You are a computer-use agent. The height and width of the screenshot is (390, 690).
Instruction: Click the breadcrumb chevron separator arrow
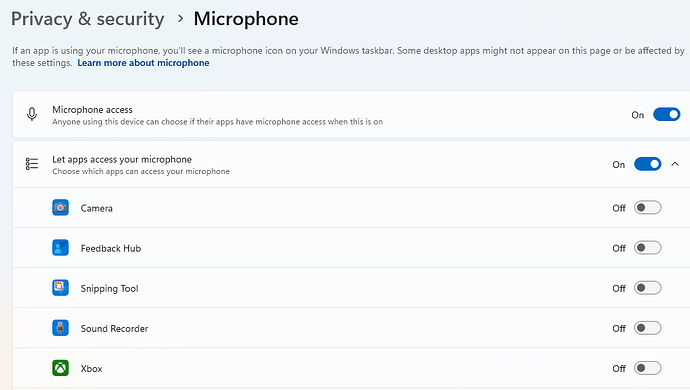(x=180, y=18)
